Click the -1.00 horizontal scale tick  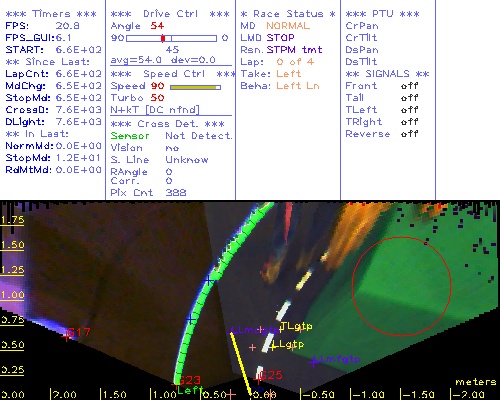point(368,395)
